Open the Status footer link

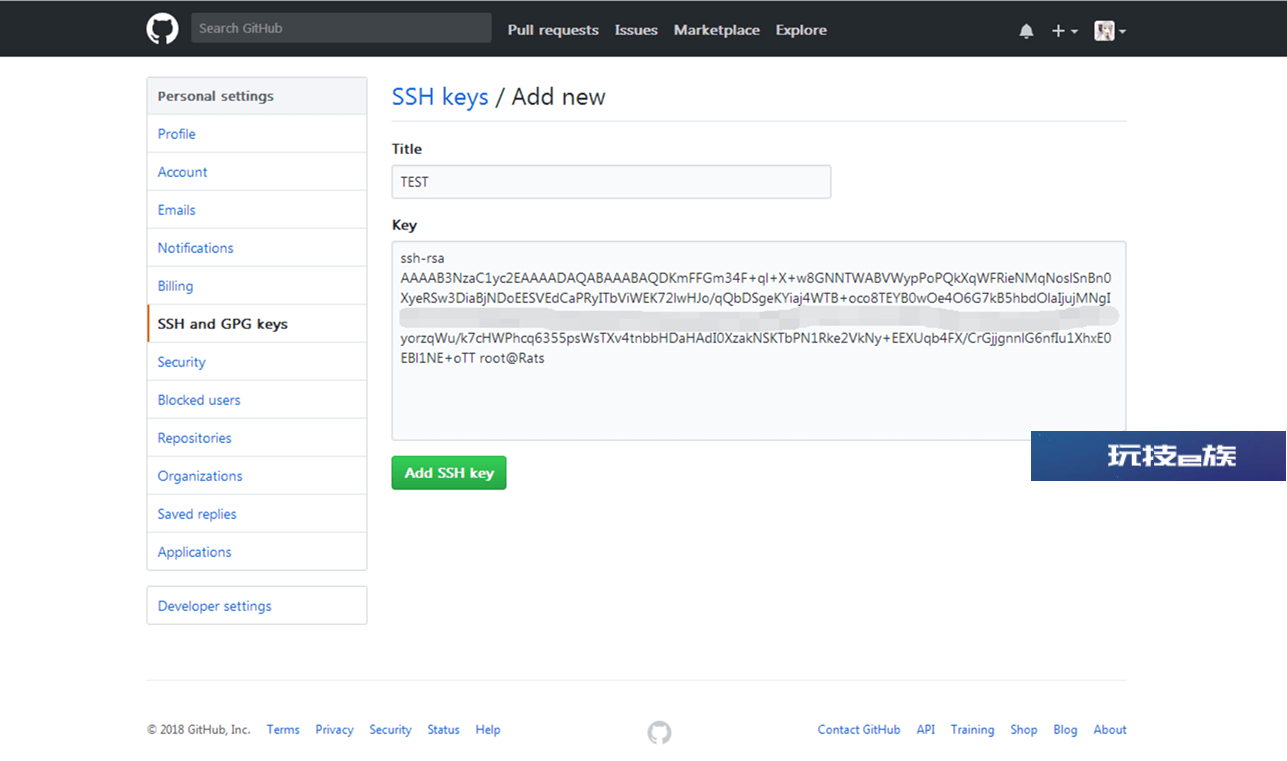point(443,730)
